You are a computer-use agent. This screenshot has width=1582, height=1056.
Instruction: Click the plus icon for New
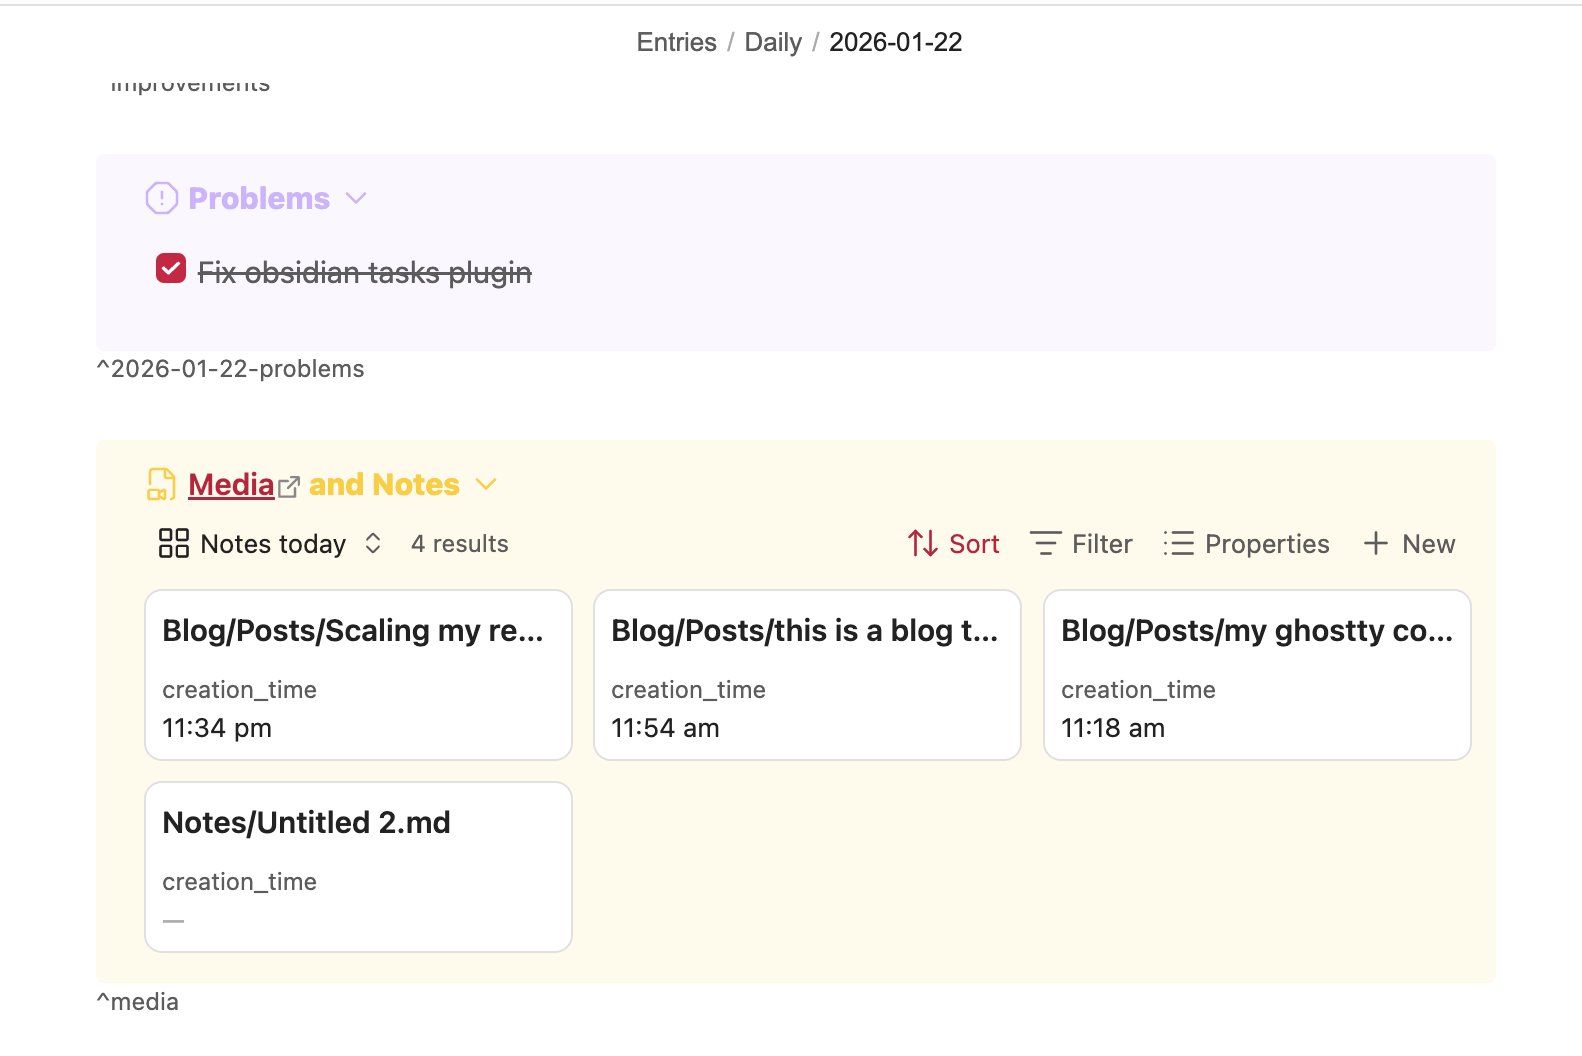pos(1376,543)
